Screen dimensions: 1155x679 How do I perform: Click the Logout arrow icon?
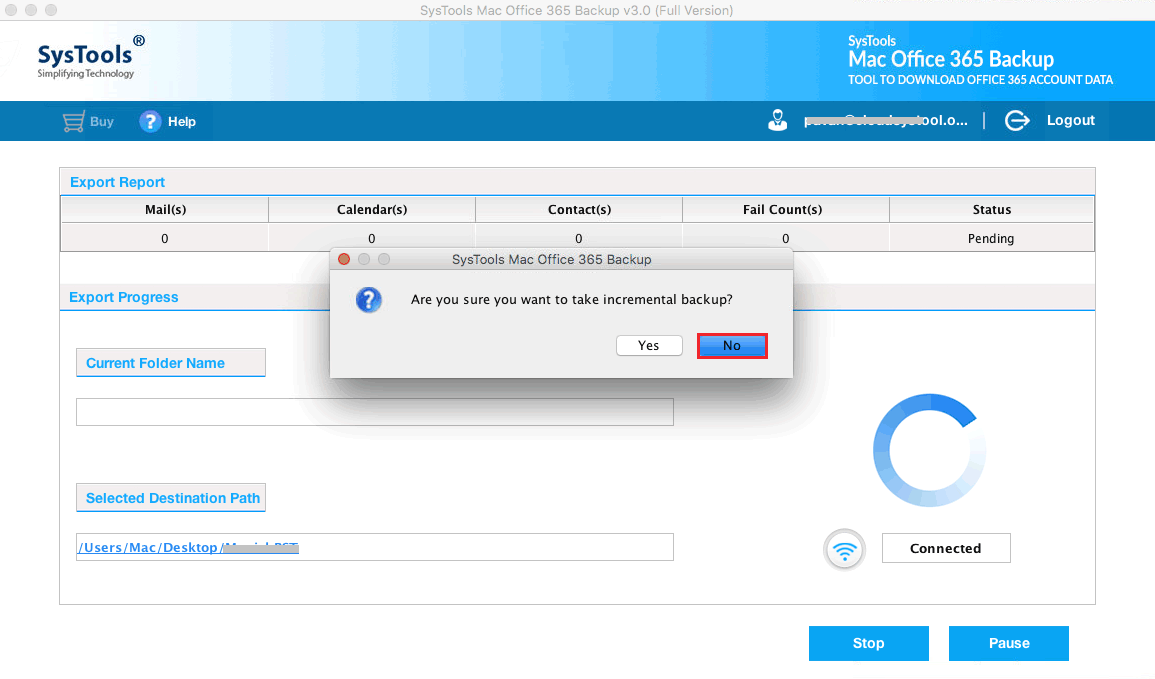pos(1017,120)
